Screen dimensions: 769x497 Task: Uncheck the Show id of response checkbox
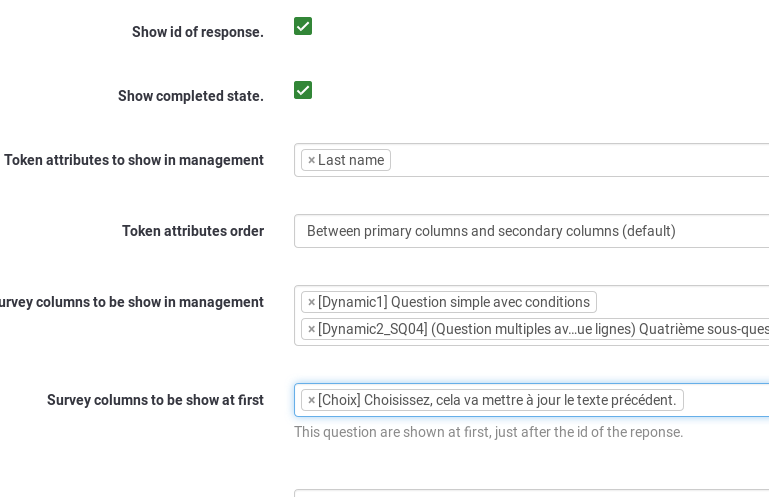[303, 26]
